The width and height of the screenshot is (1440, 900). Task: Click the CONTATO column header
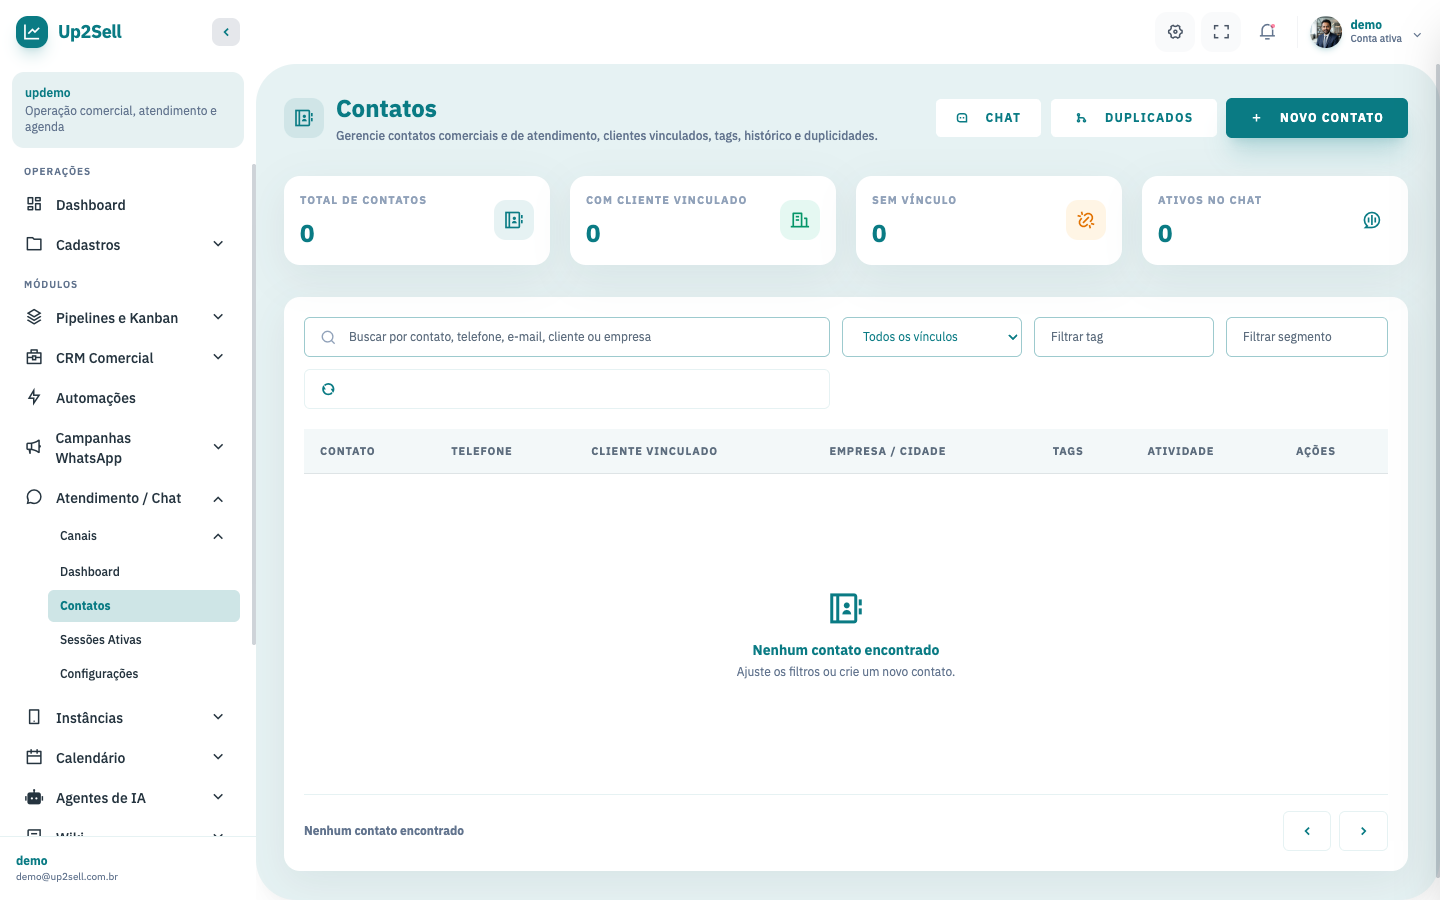(347, 451)
